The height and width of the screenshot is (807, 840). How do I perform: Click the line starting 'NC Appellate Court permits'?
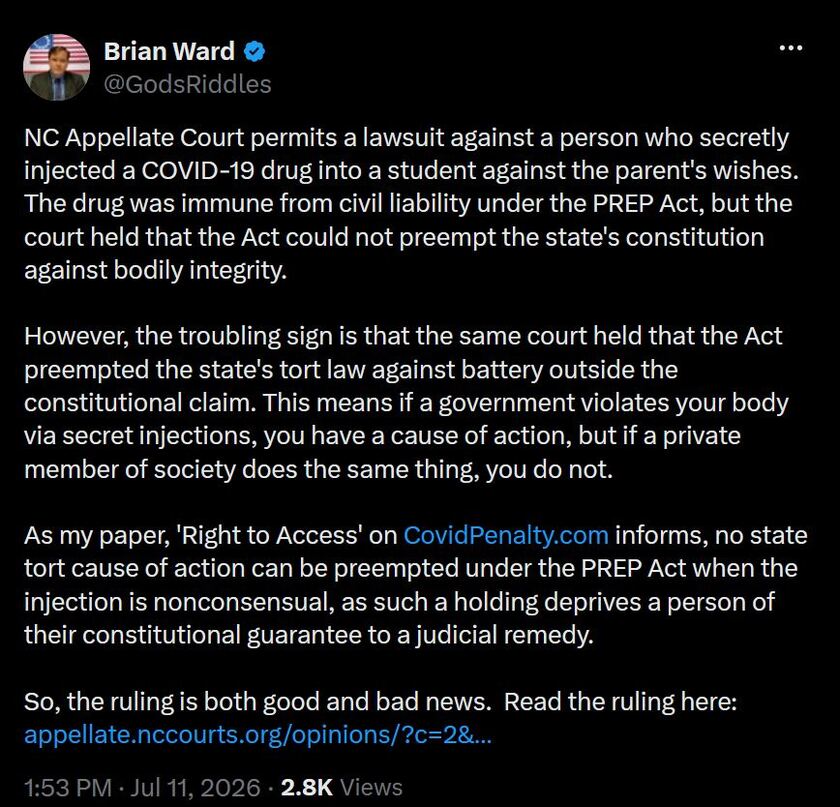point(407,138)
